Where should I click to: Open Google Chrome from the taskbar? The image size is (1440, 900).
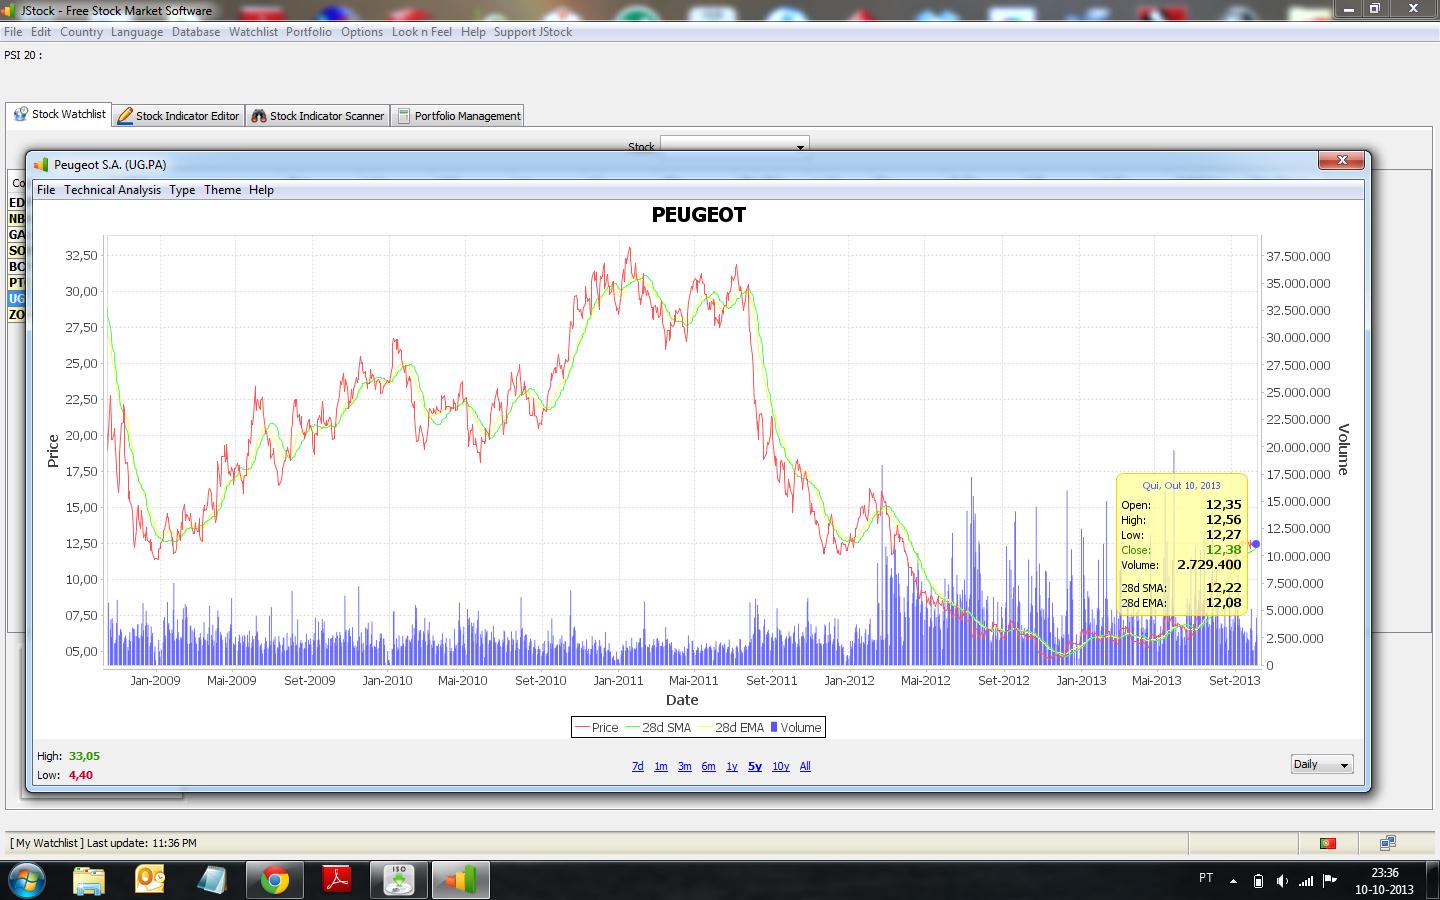(275, 880)
